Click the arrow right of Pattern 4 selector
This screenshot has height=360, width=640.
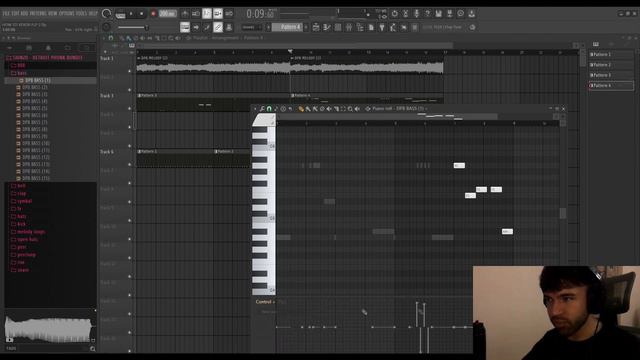306,27
